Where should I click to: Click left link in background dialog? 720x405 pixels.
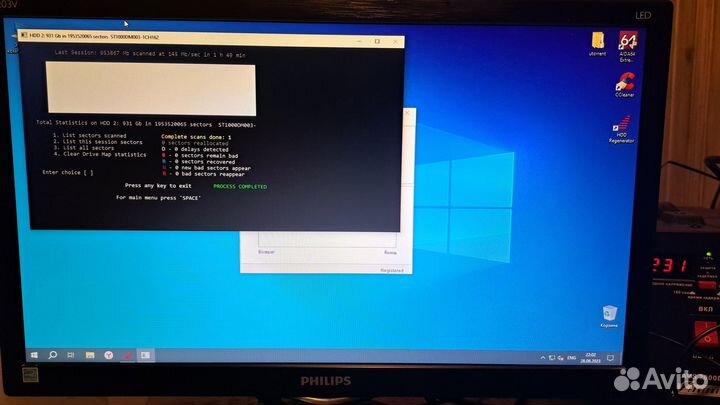(266, 252)
